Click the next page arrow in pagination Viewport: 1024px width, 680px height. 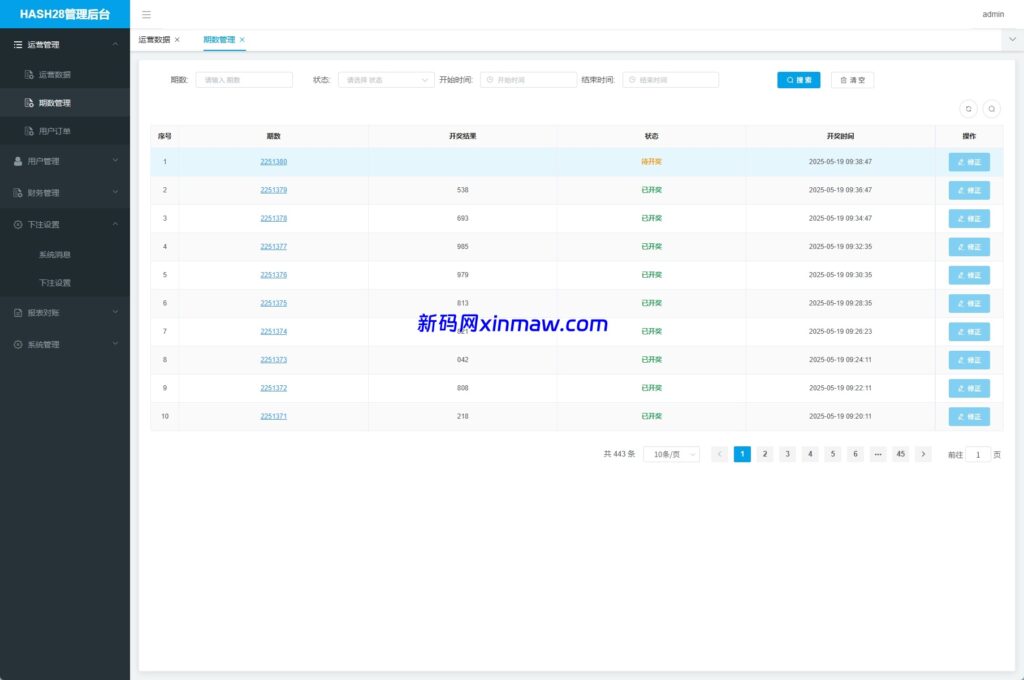pyautogui.click(x=923, y=454)
